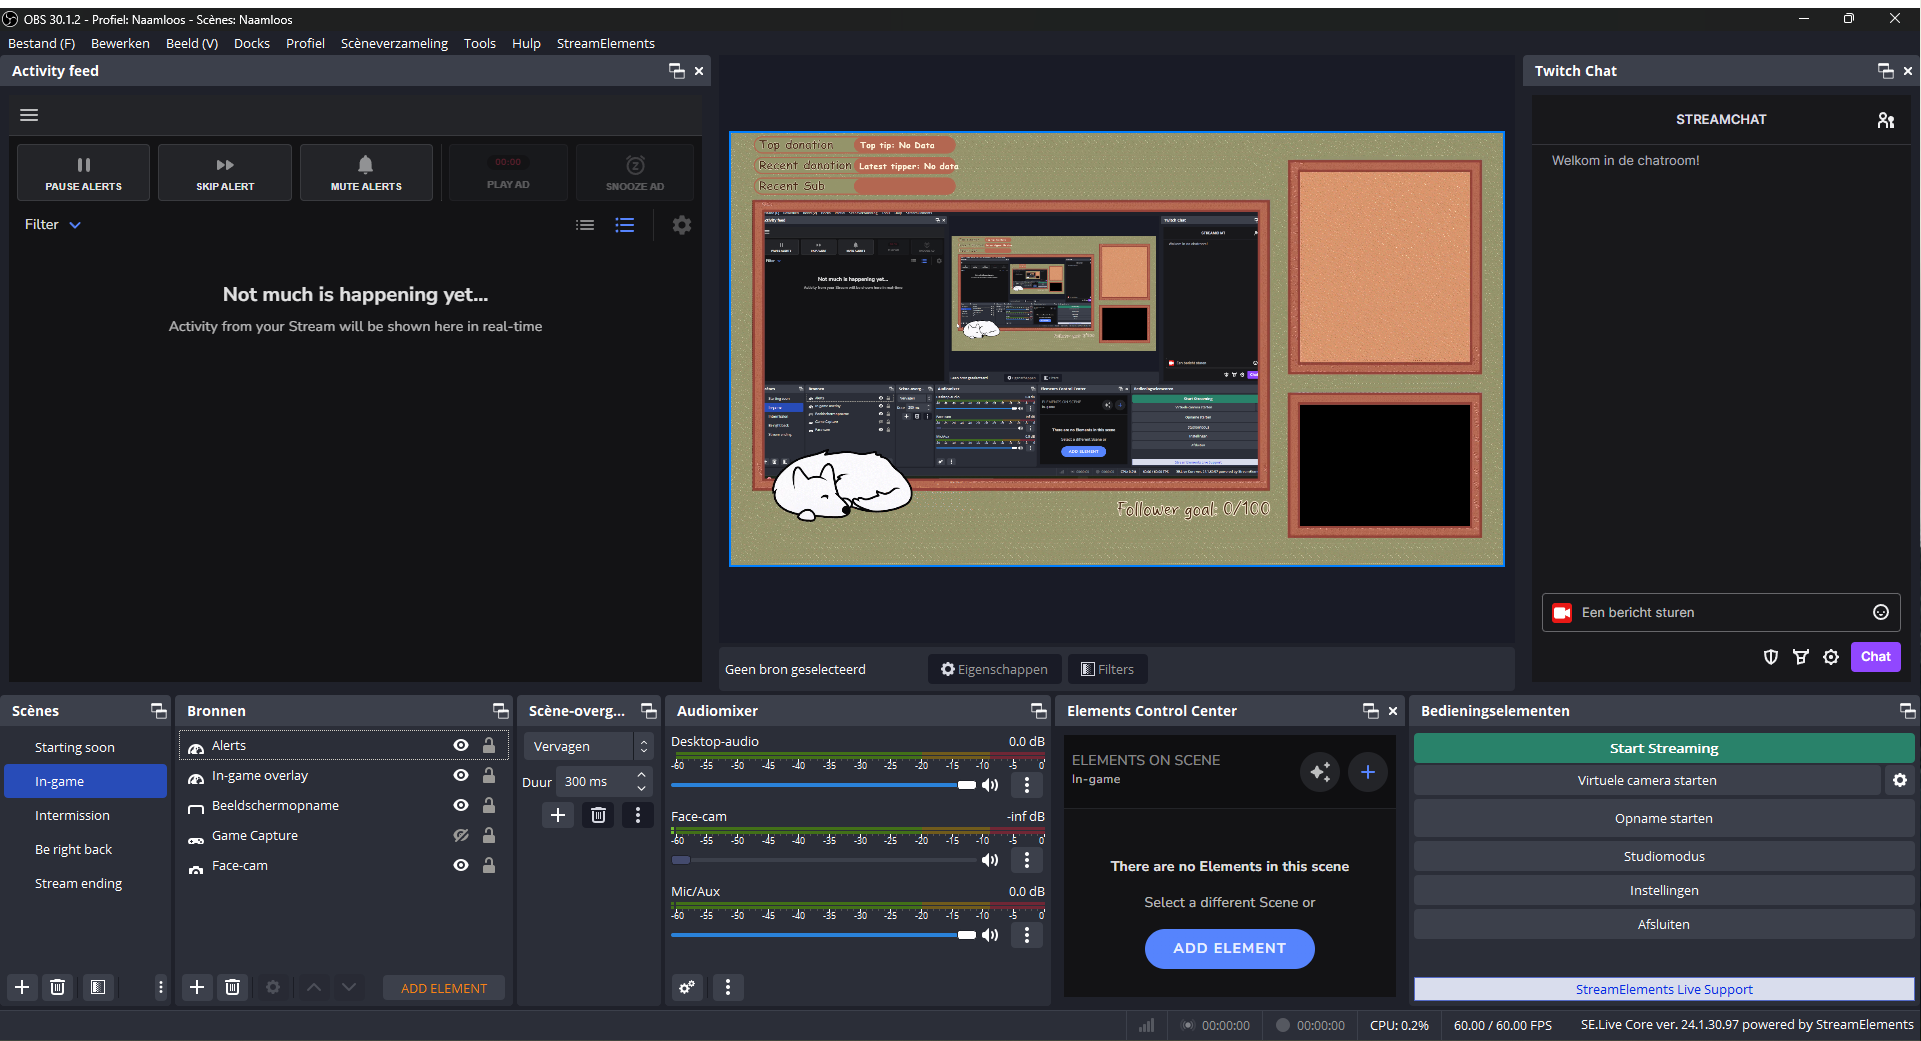
Task: Click the Start Streaming button
Action: (x=1664, y=748)
